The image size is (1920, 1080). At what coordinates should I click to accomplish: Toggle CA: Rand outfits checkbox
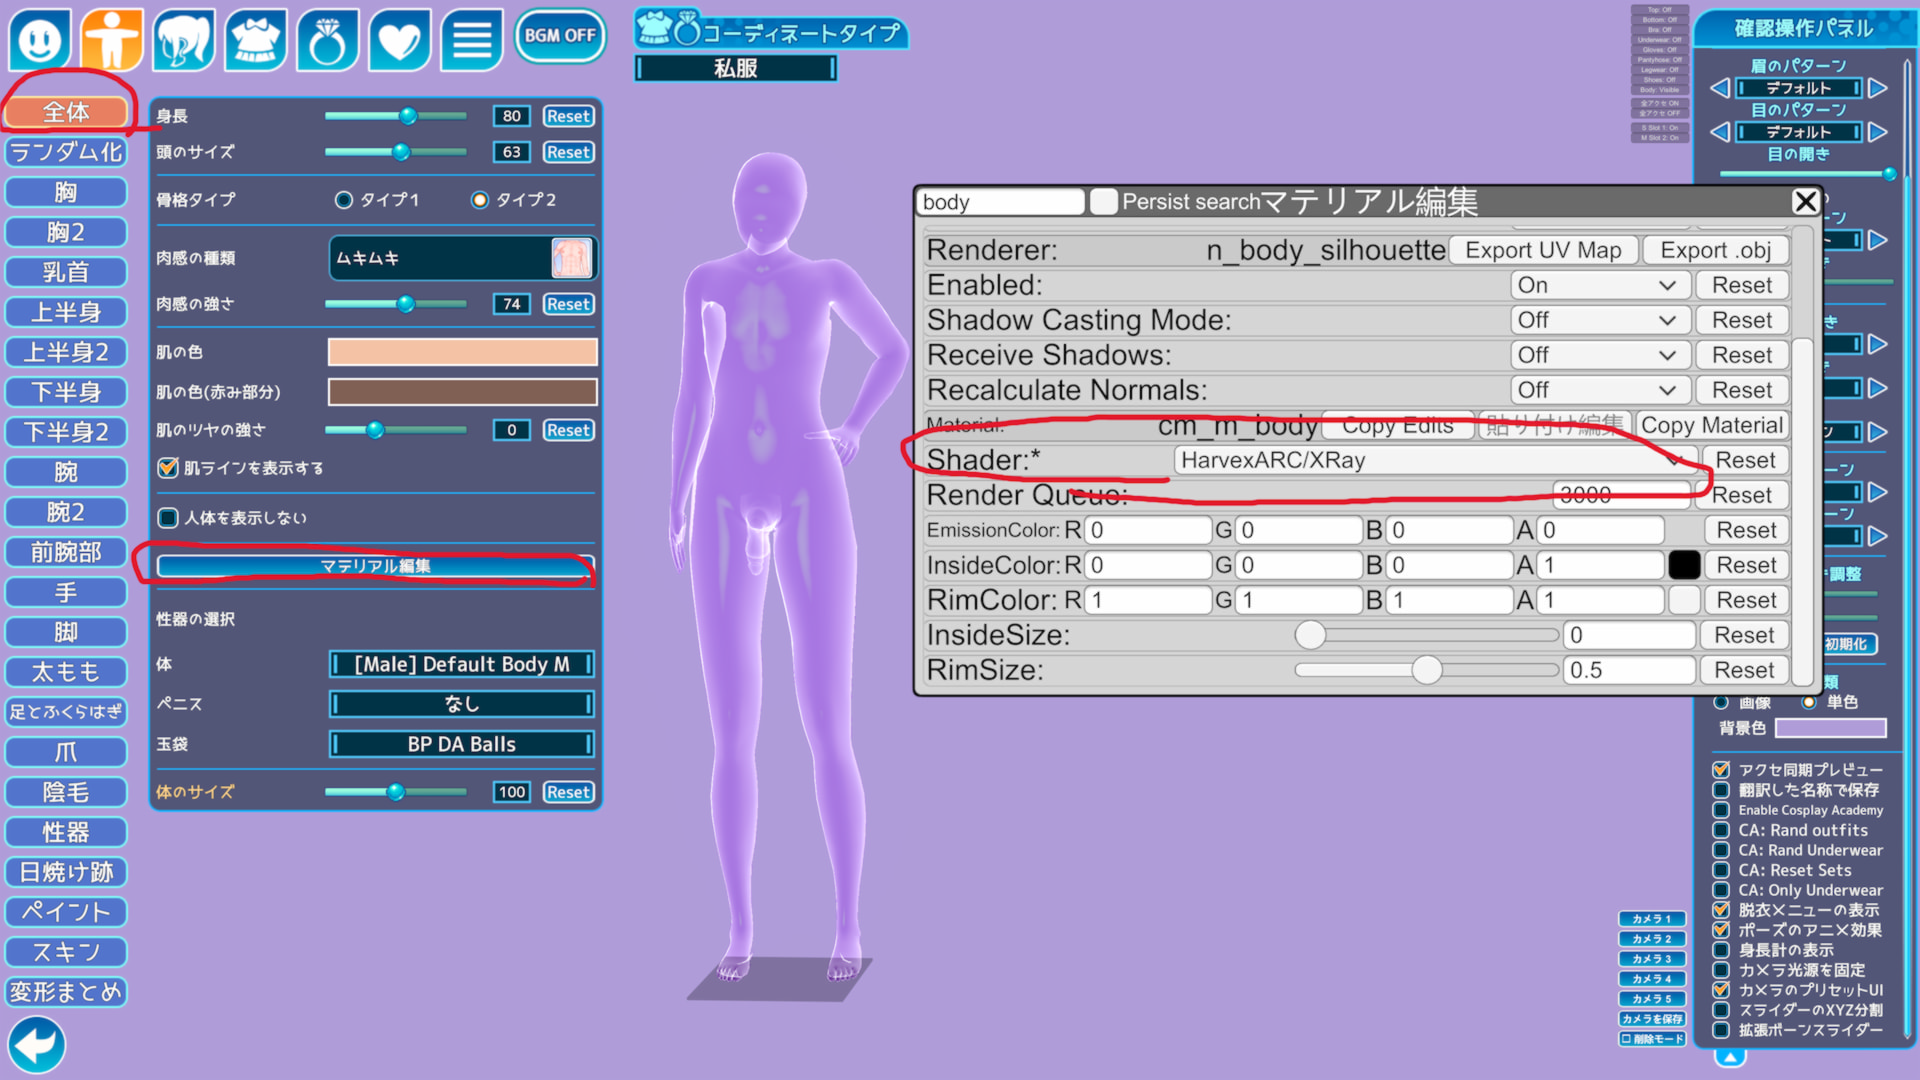pyautogui.click(x=1721, y=830)
